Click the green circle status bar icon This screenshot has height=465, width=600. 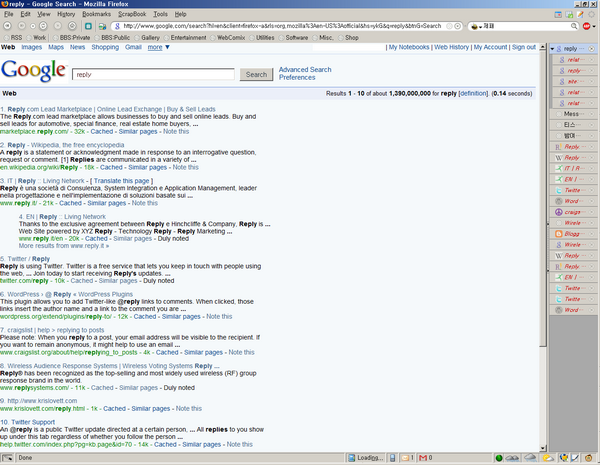(499, 458)
